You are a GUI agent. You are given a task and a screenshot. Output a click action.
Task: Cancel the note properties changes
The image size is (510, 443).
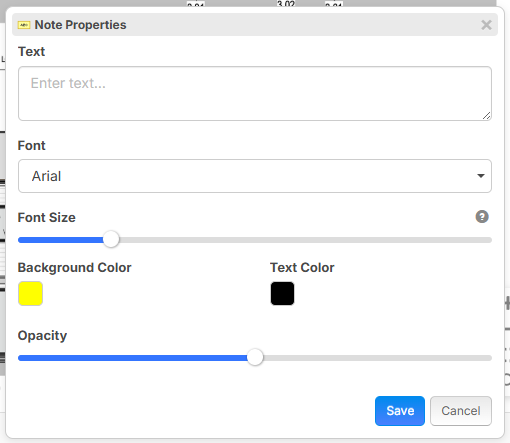(x=461, y=411)
